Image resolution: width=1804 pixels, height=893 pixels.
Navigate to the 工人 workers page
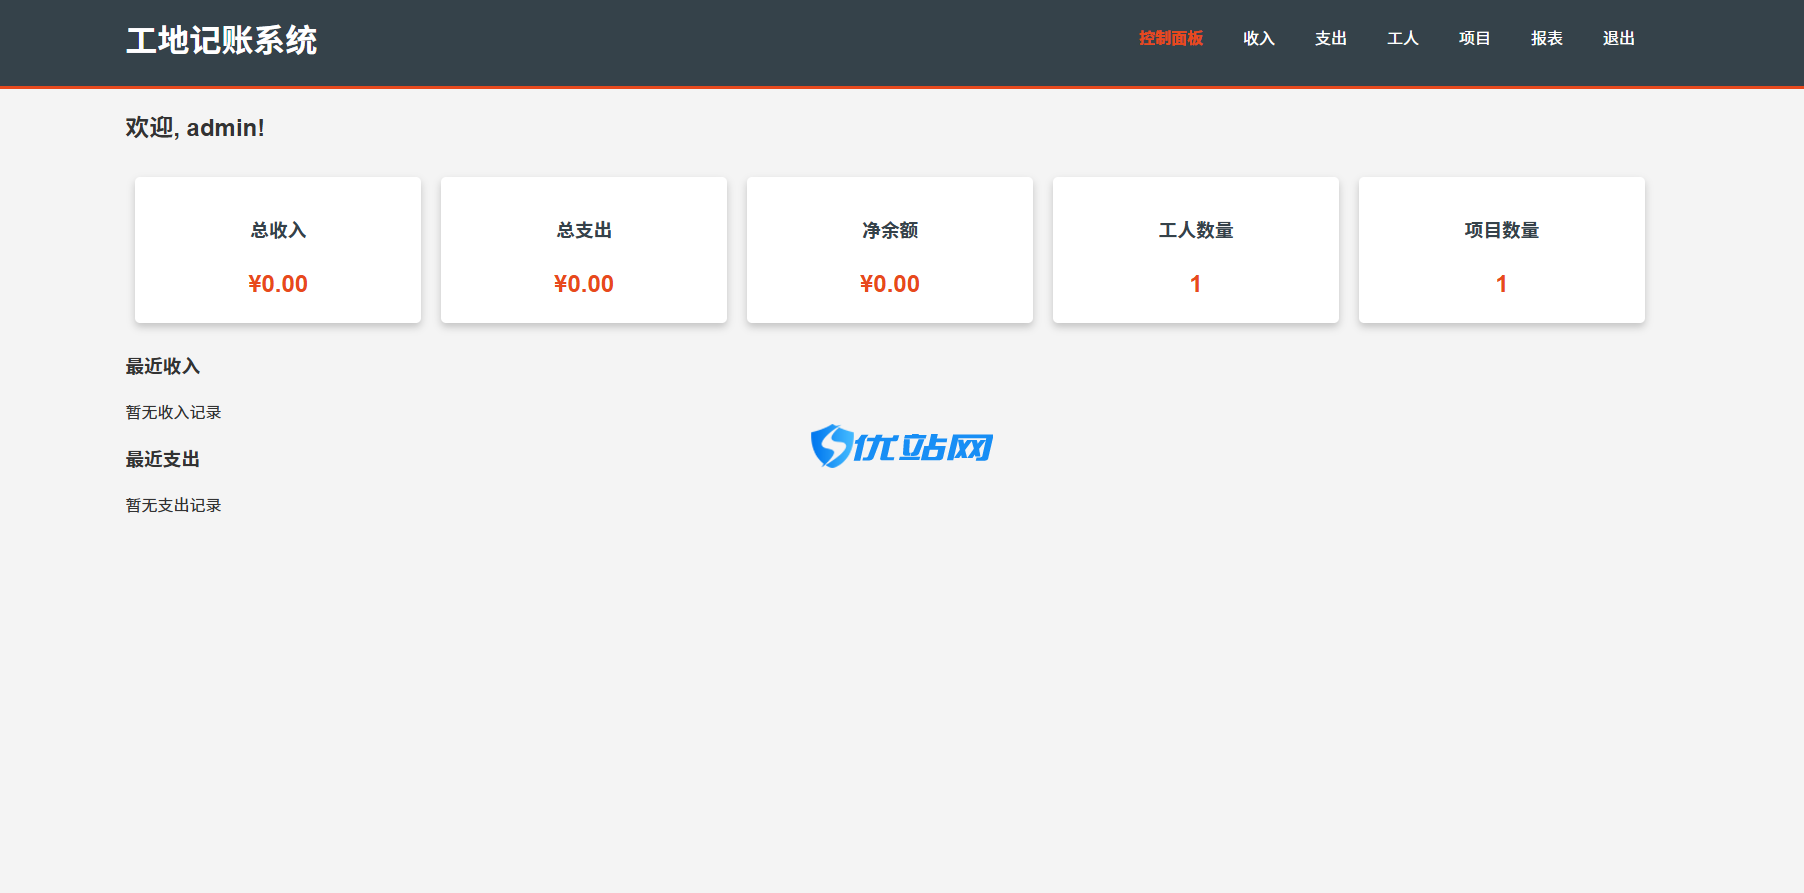(1403, 38)
